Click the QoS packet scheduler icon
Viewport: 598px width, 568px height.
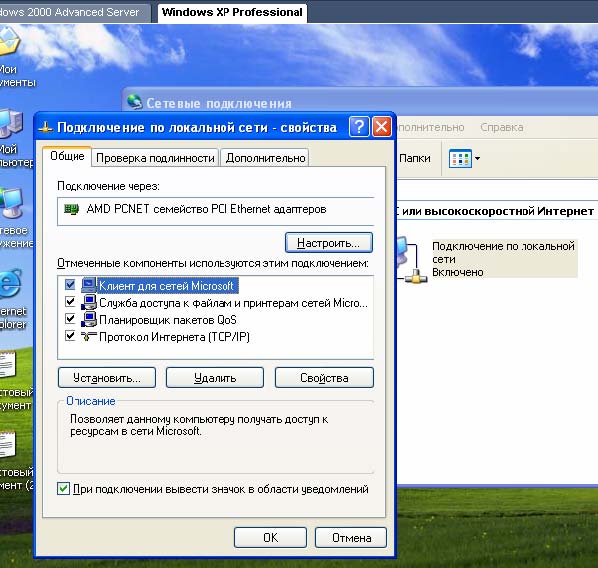click(89, 319)
